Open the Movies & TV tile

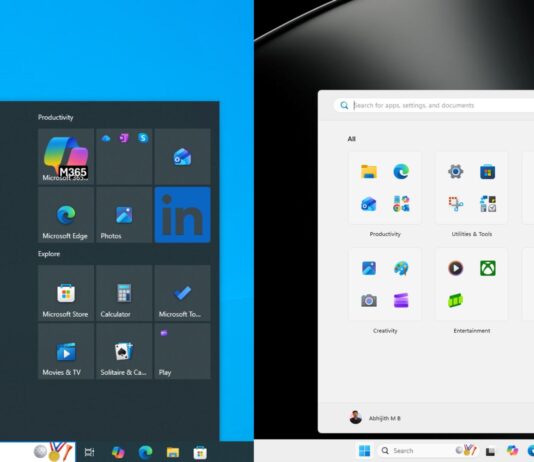[66, 351]
